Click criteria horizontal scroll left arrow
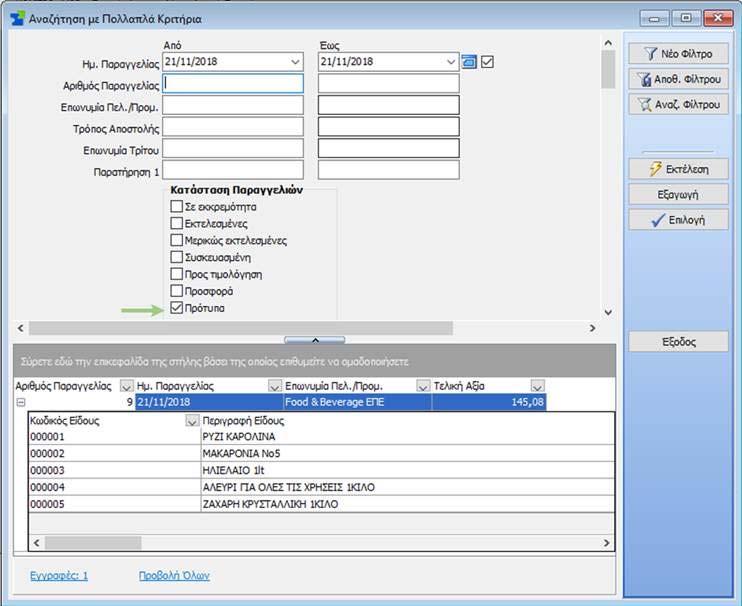742x606 pixels. point(20,328)
